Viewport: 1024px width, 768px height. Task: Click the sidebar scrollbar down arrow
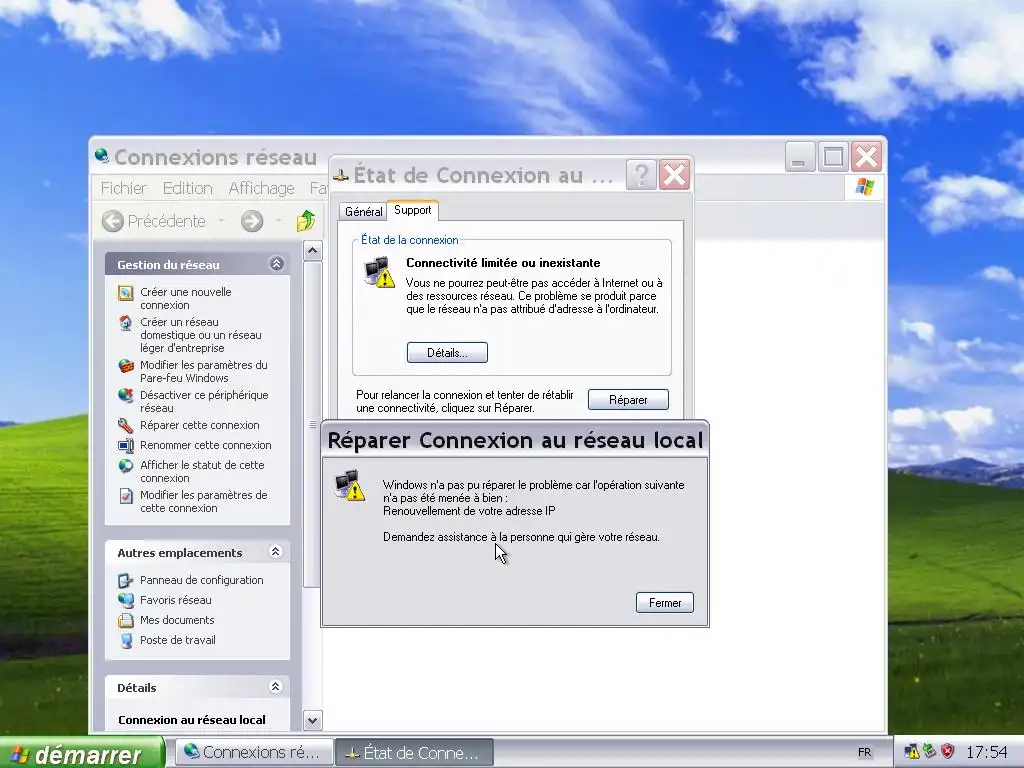pyautogui.click(x=313, y=720)
